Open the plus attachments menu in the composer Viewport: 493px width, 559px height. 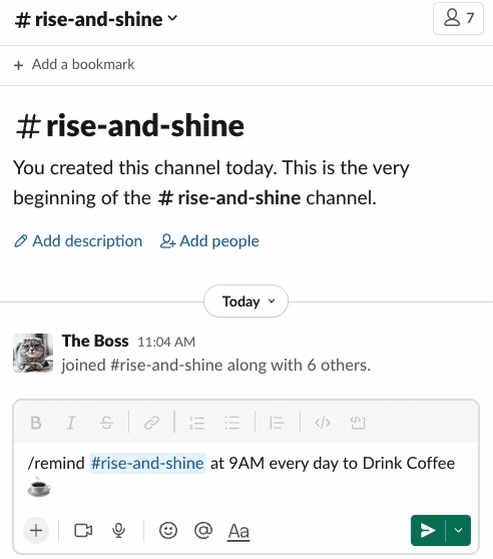click(x=36, y=530)
